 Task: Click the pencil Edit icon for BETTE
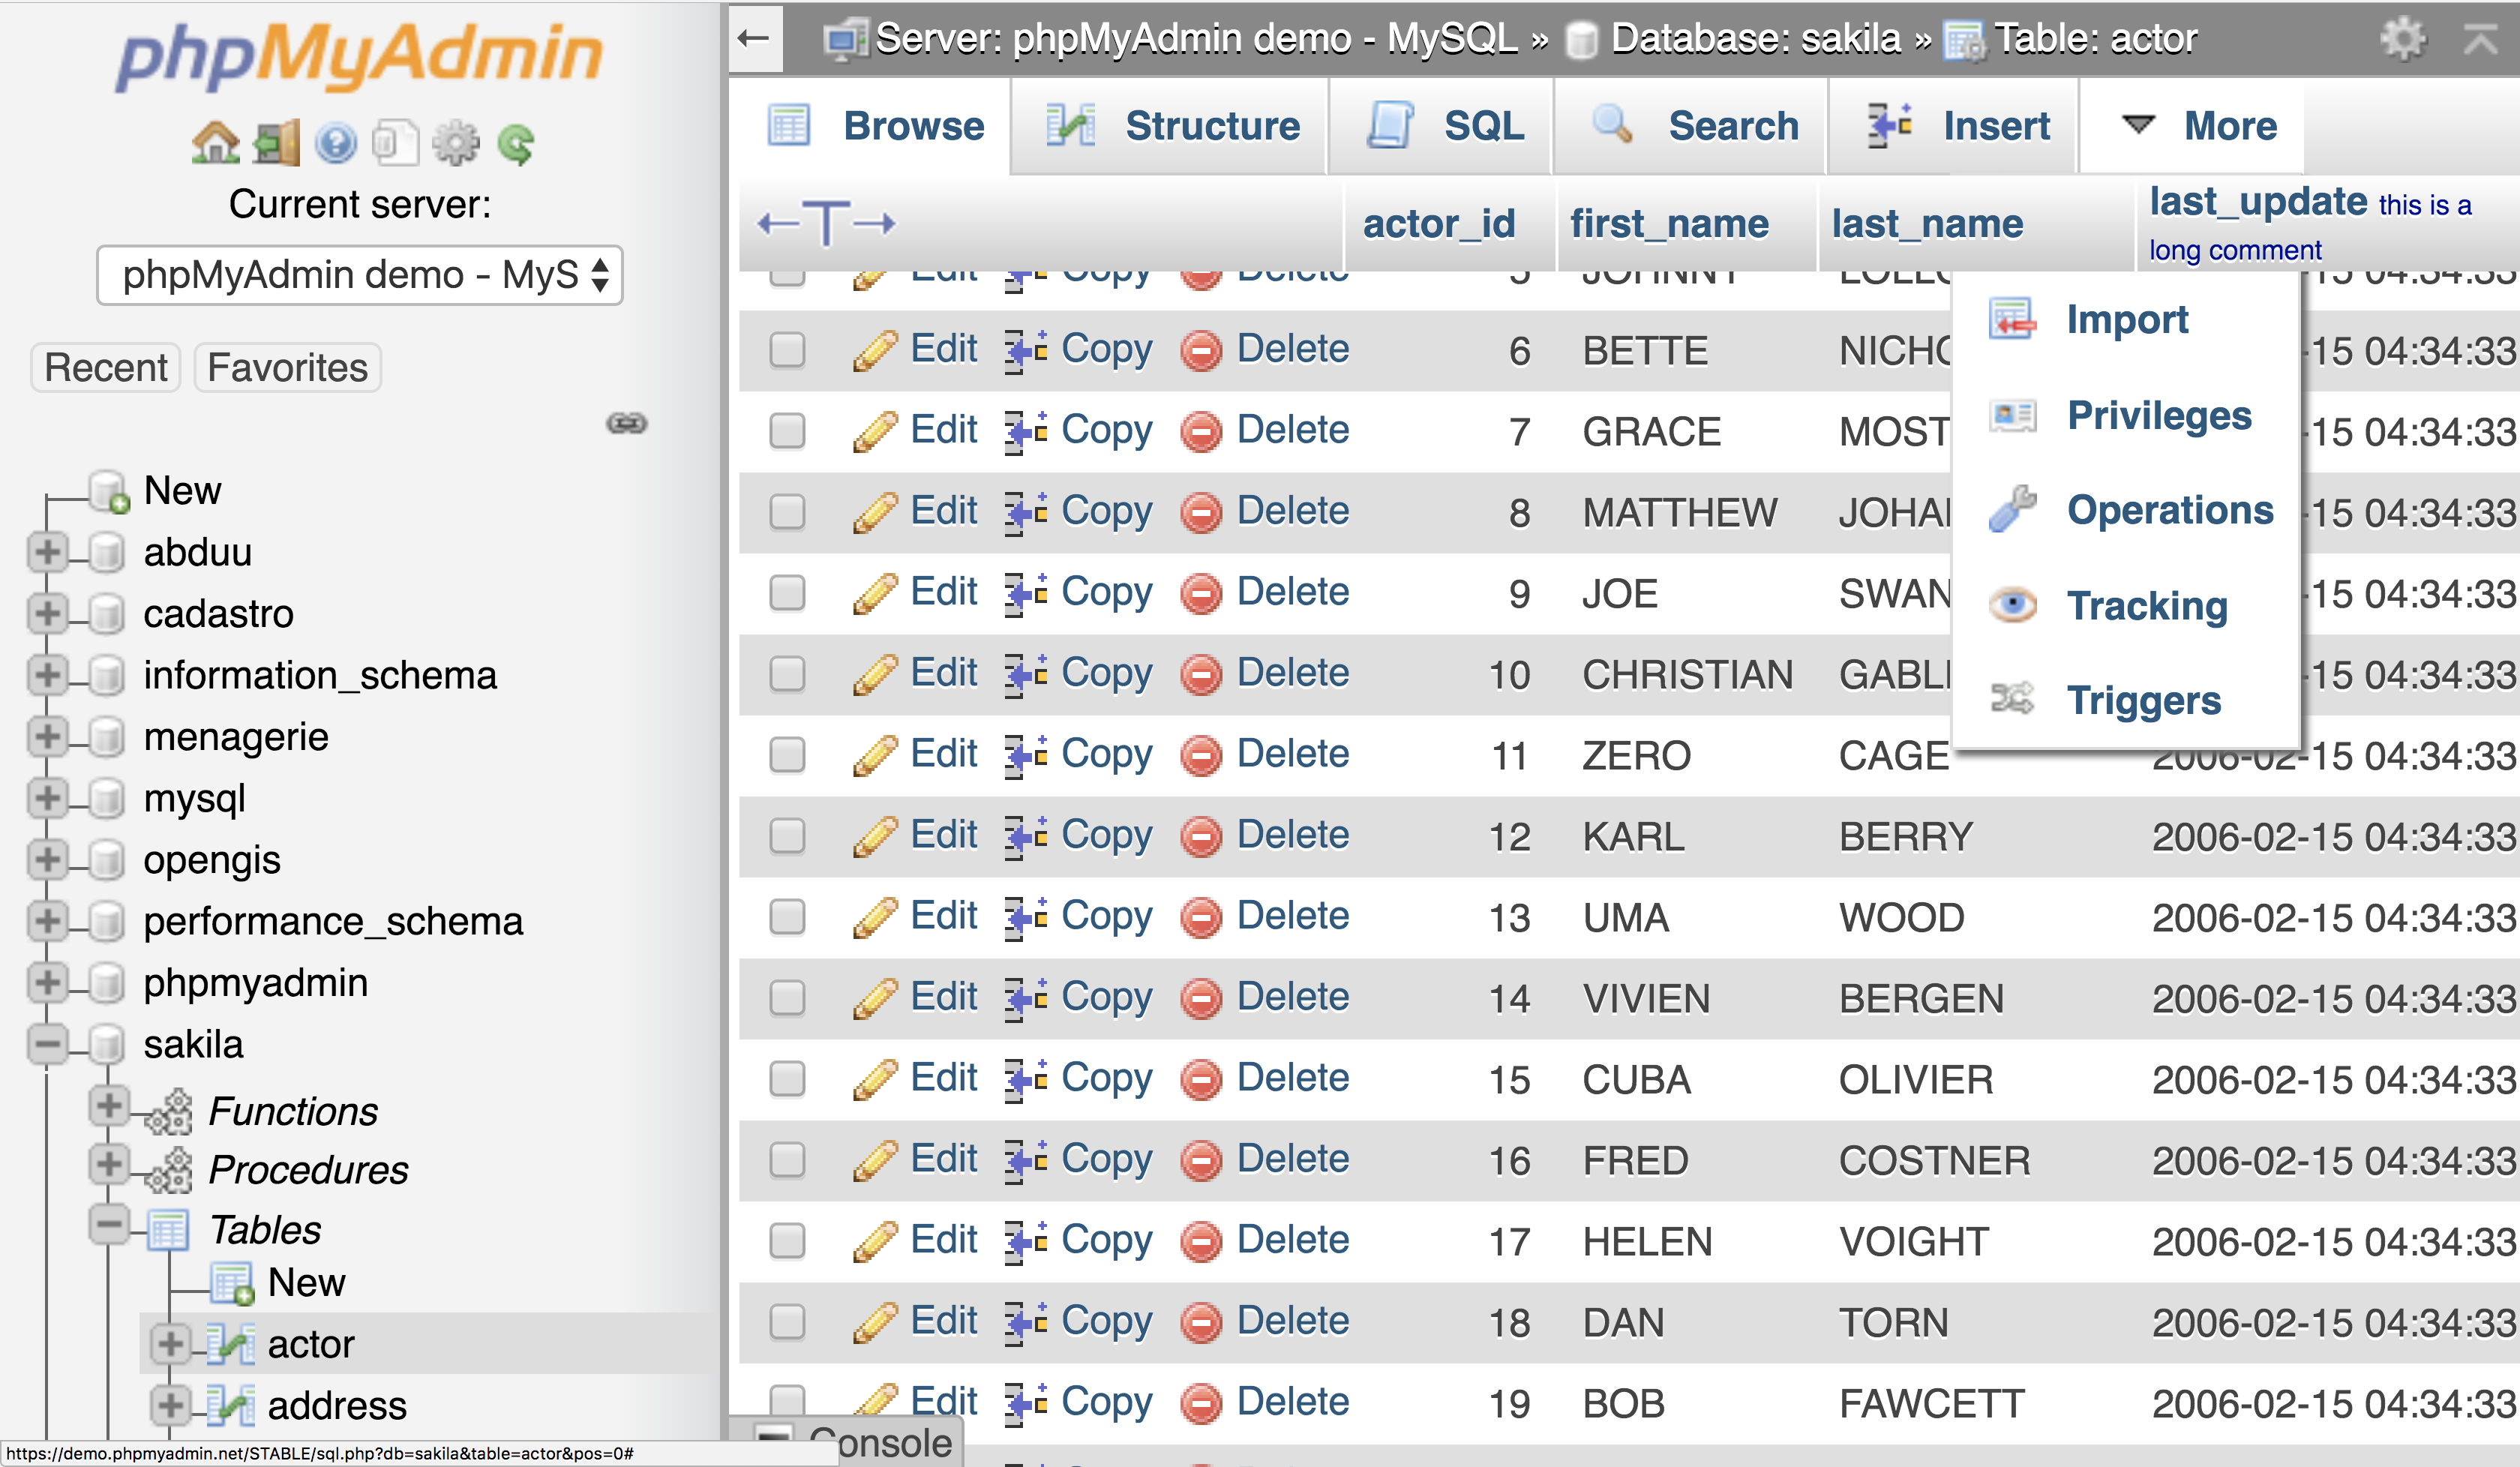click(875, 350)
